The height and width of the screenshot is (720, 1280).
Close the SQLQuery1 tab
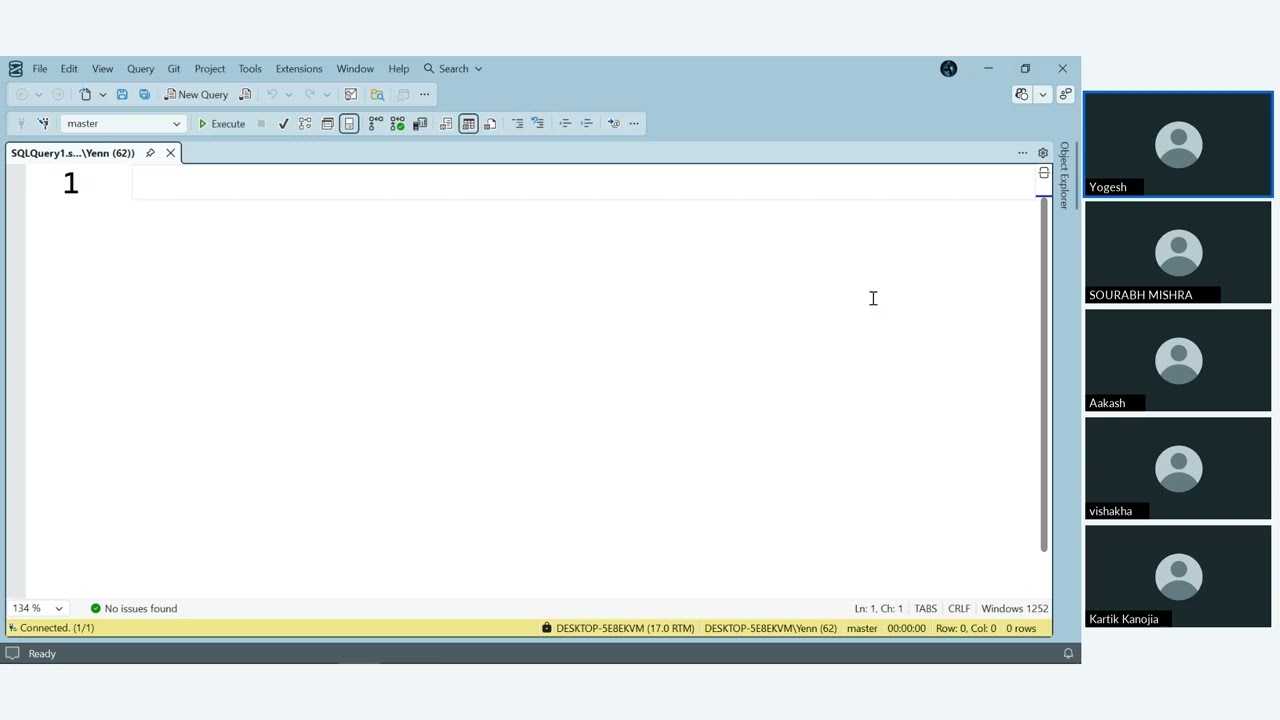pos(171,153)
